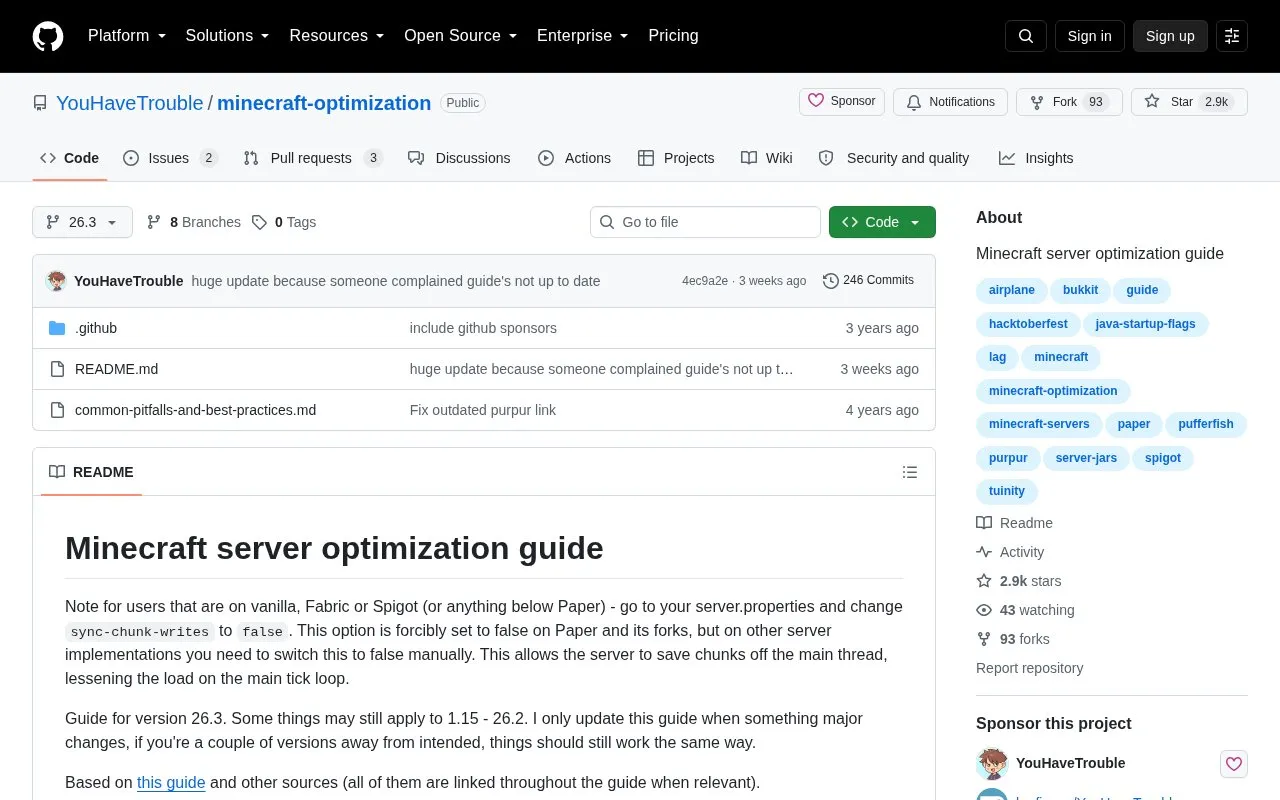Open the Activity link in About
This screenshot has width=1280, height=800.
[1010, 552]
